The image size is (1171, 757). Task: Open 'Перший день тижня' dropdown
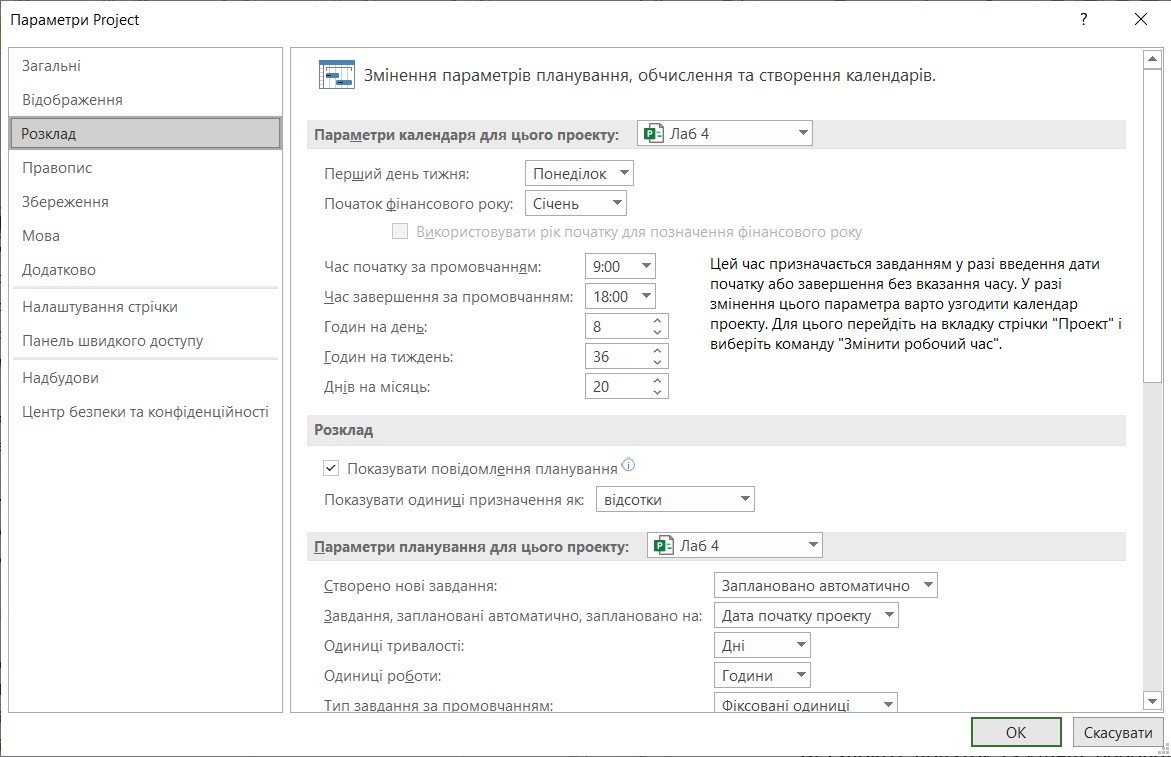(x=579, y=173)
